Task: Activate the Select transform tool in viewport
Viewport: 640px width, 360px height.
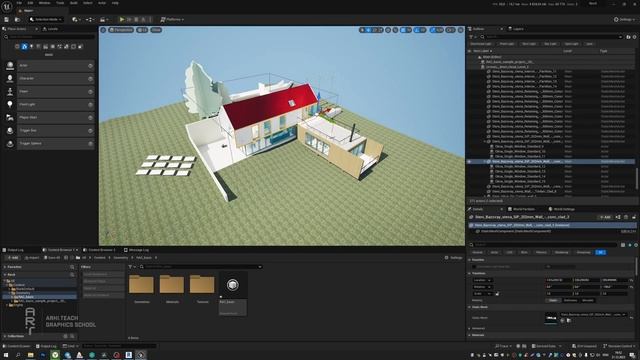Action: pyautogui.click(x=362, y=30)
